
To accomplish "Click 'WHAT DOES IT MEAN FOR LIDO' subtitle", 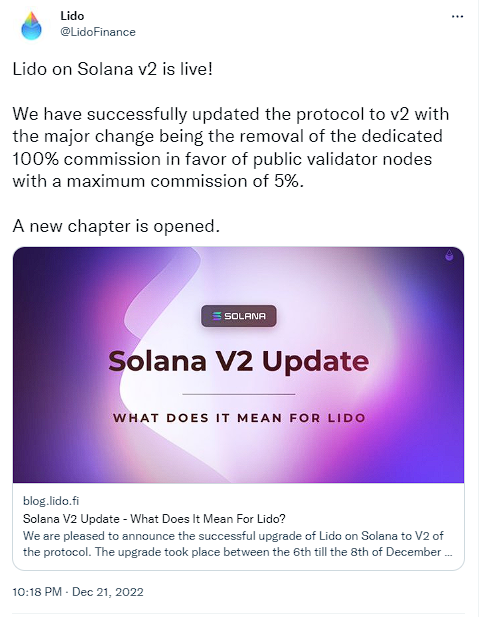I will (x=239, y=417).
